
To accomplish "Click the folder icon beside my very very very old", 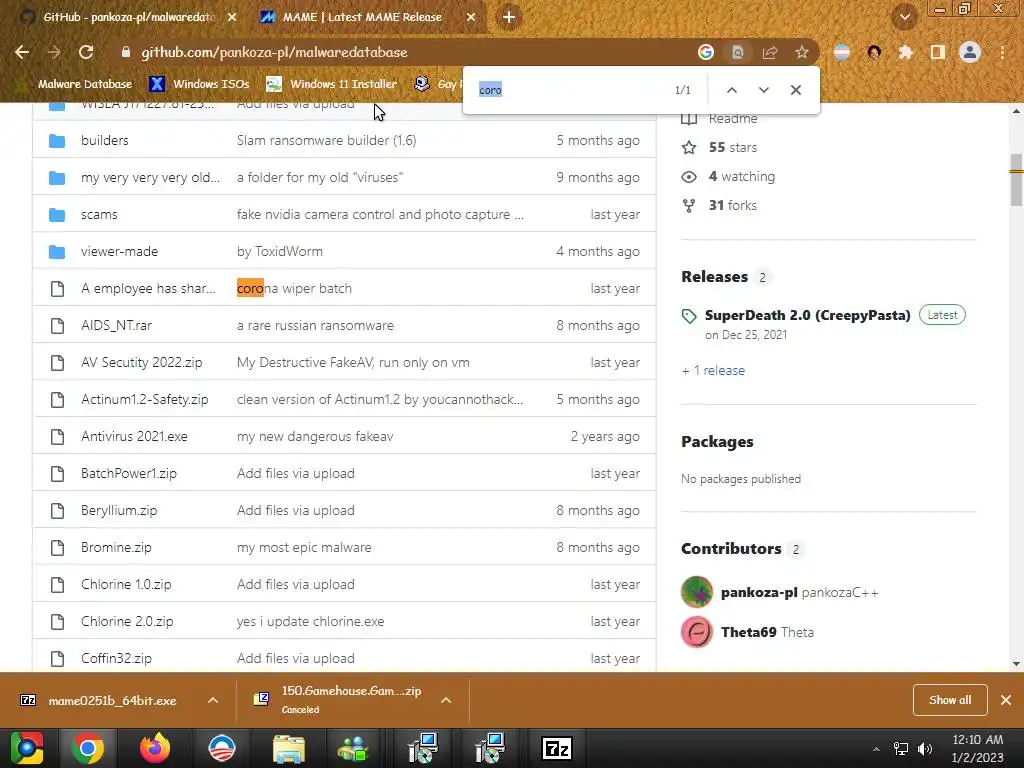I will 57,178.
